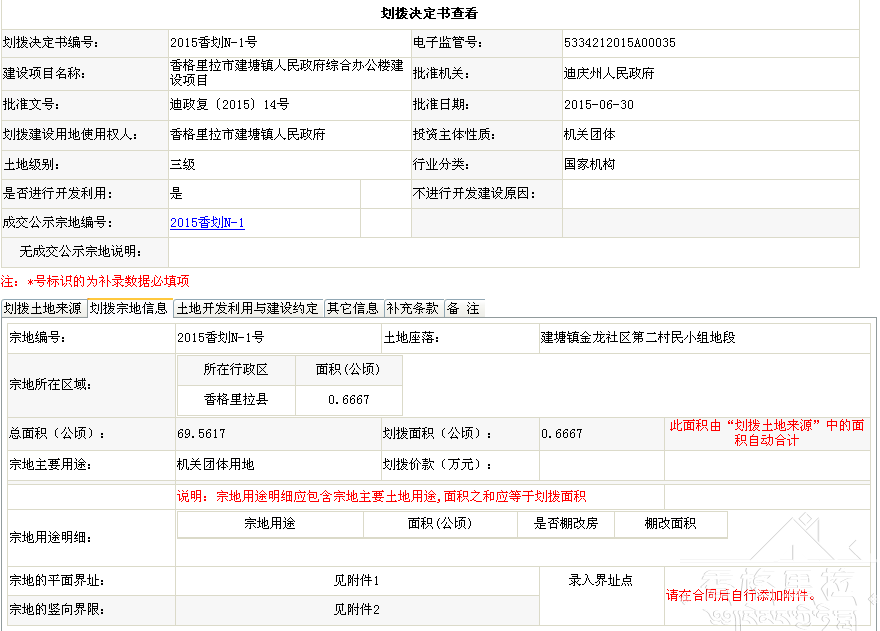Click the 是否棚改房 column header
Screen dimensions: 880x631
coord(566,523)
